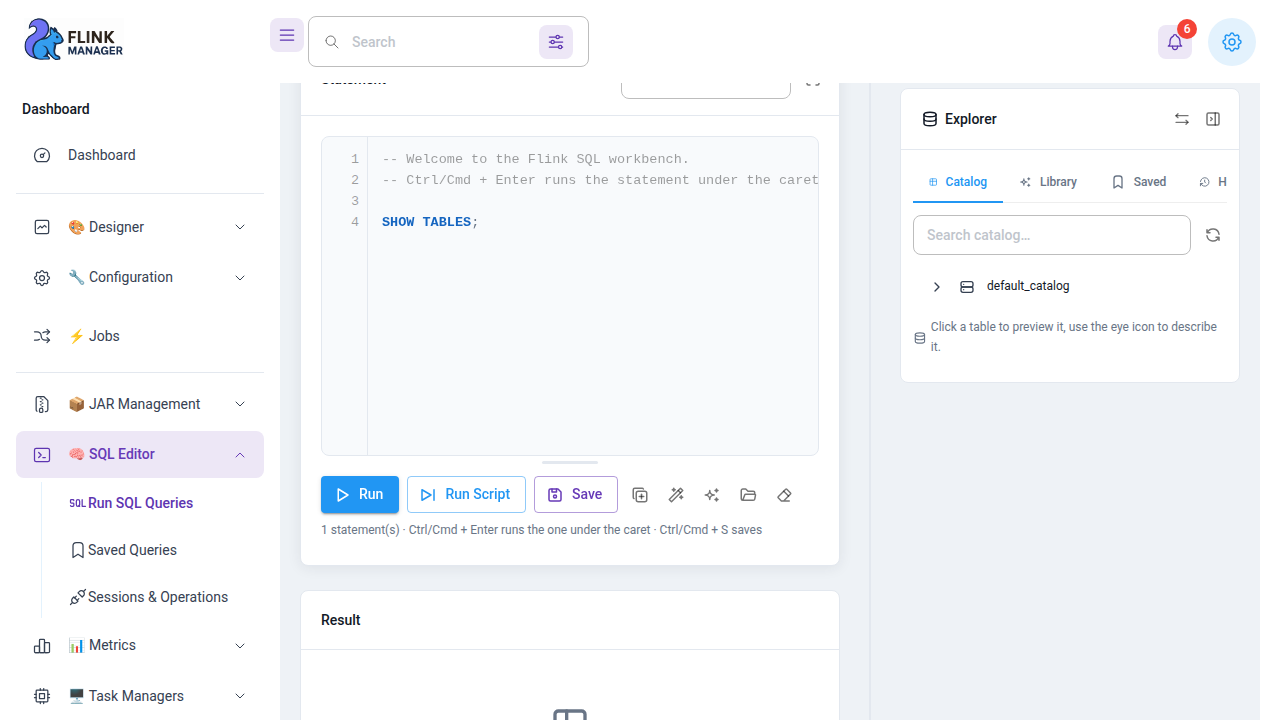Collapse the SQL Editor menu chevron
Viewport: 1280px width, 720px height.
(x=240, y=454)
